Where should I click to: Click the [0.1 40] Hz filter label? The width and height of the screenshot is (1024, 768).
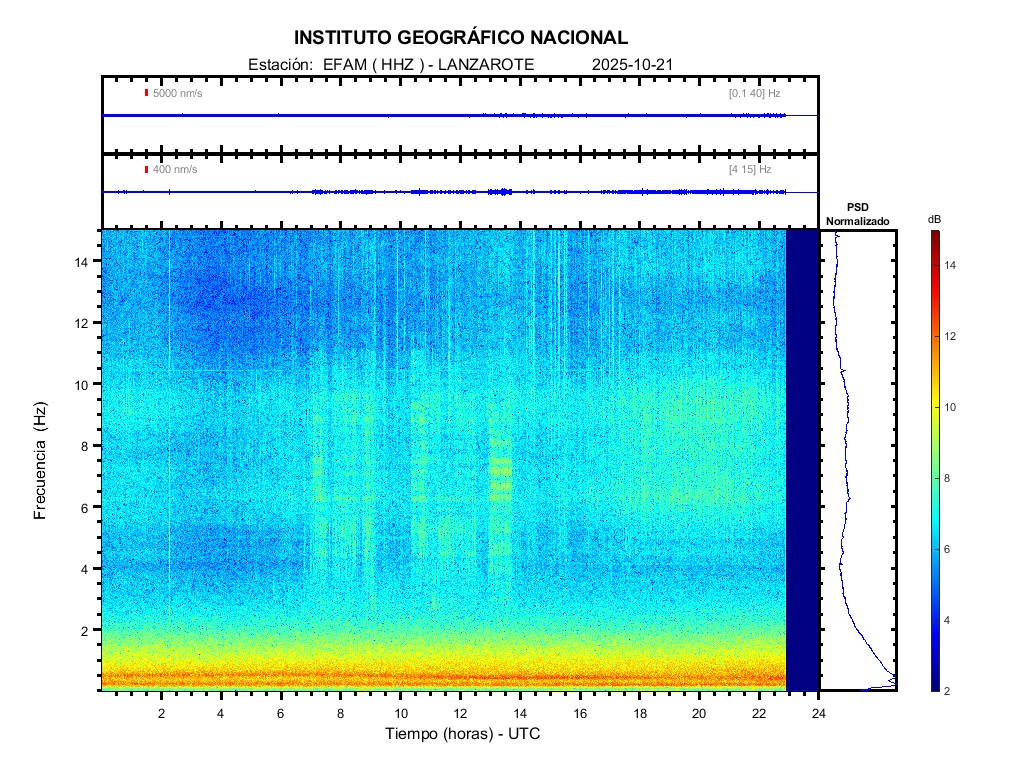[x=754, y=93]
